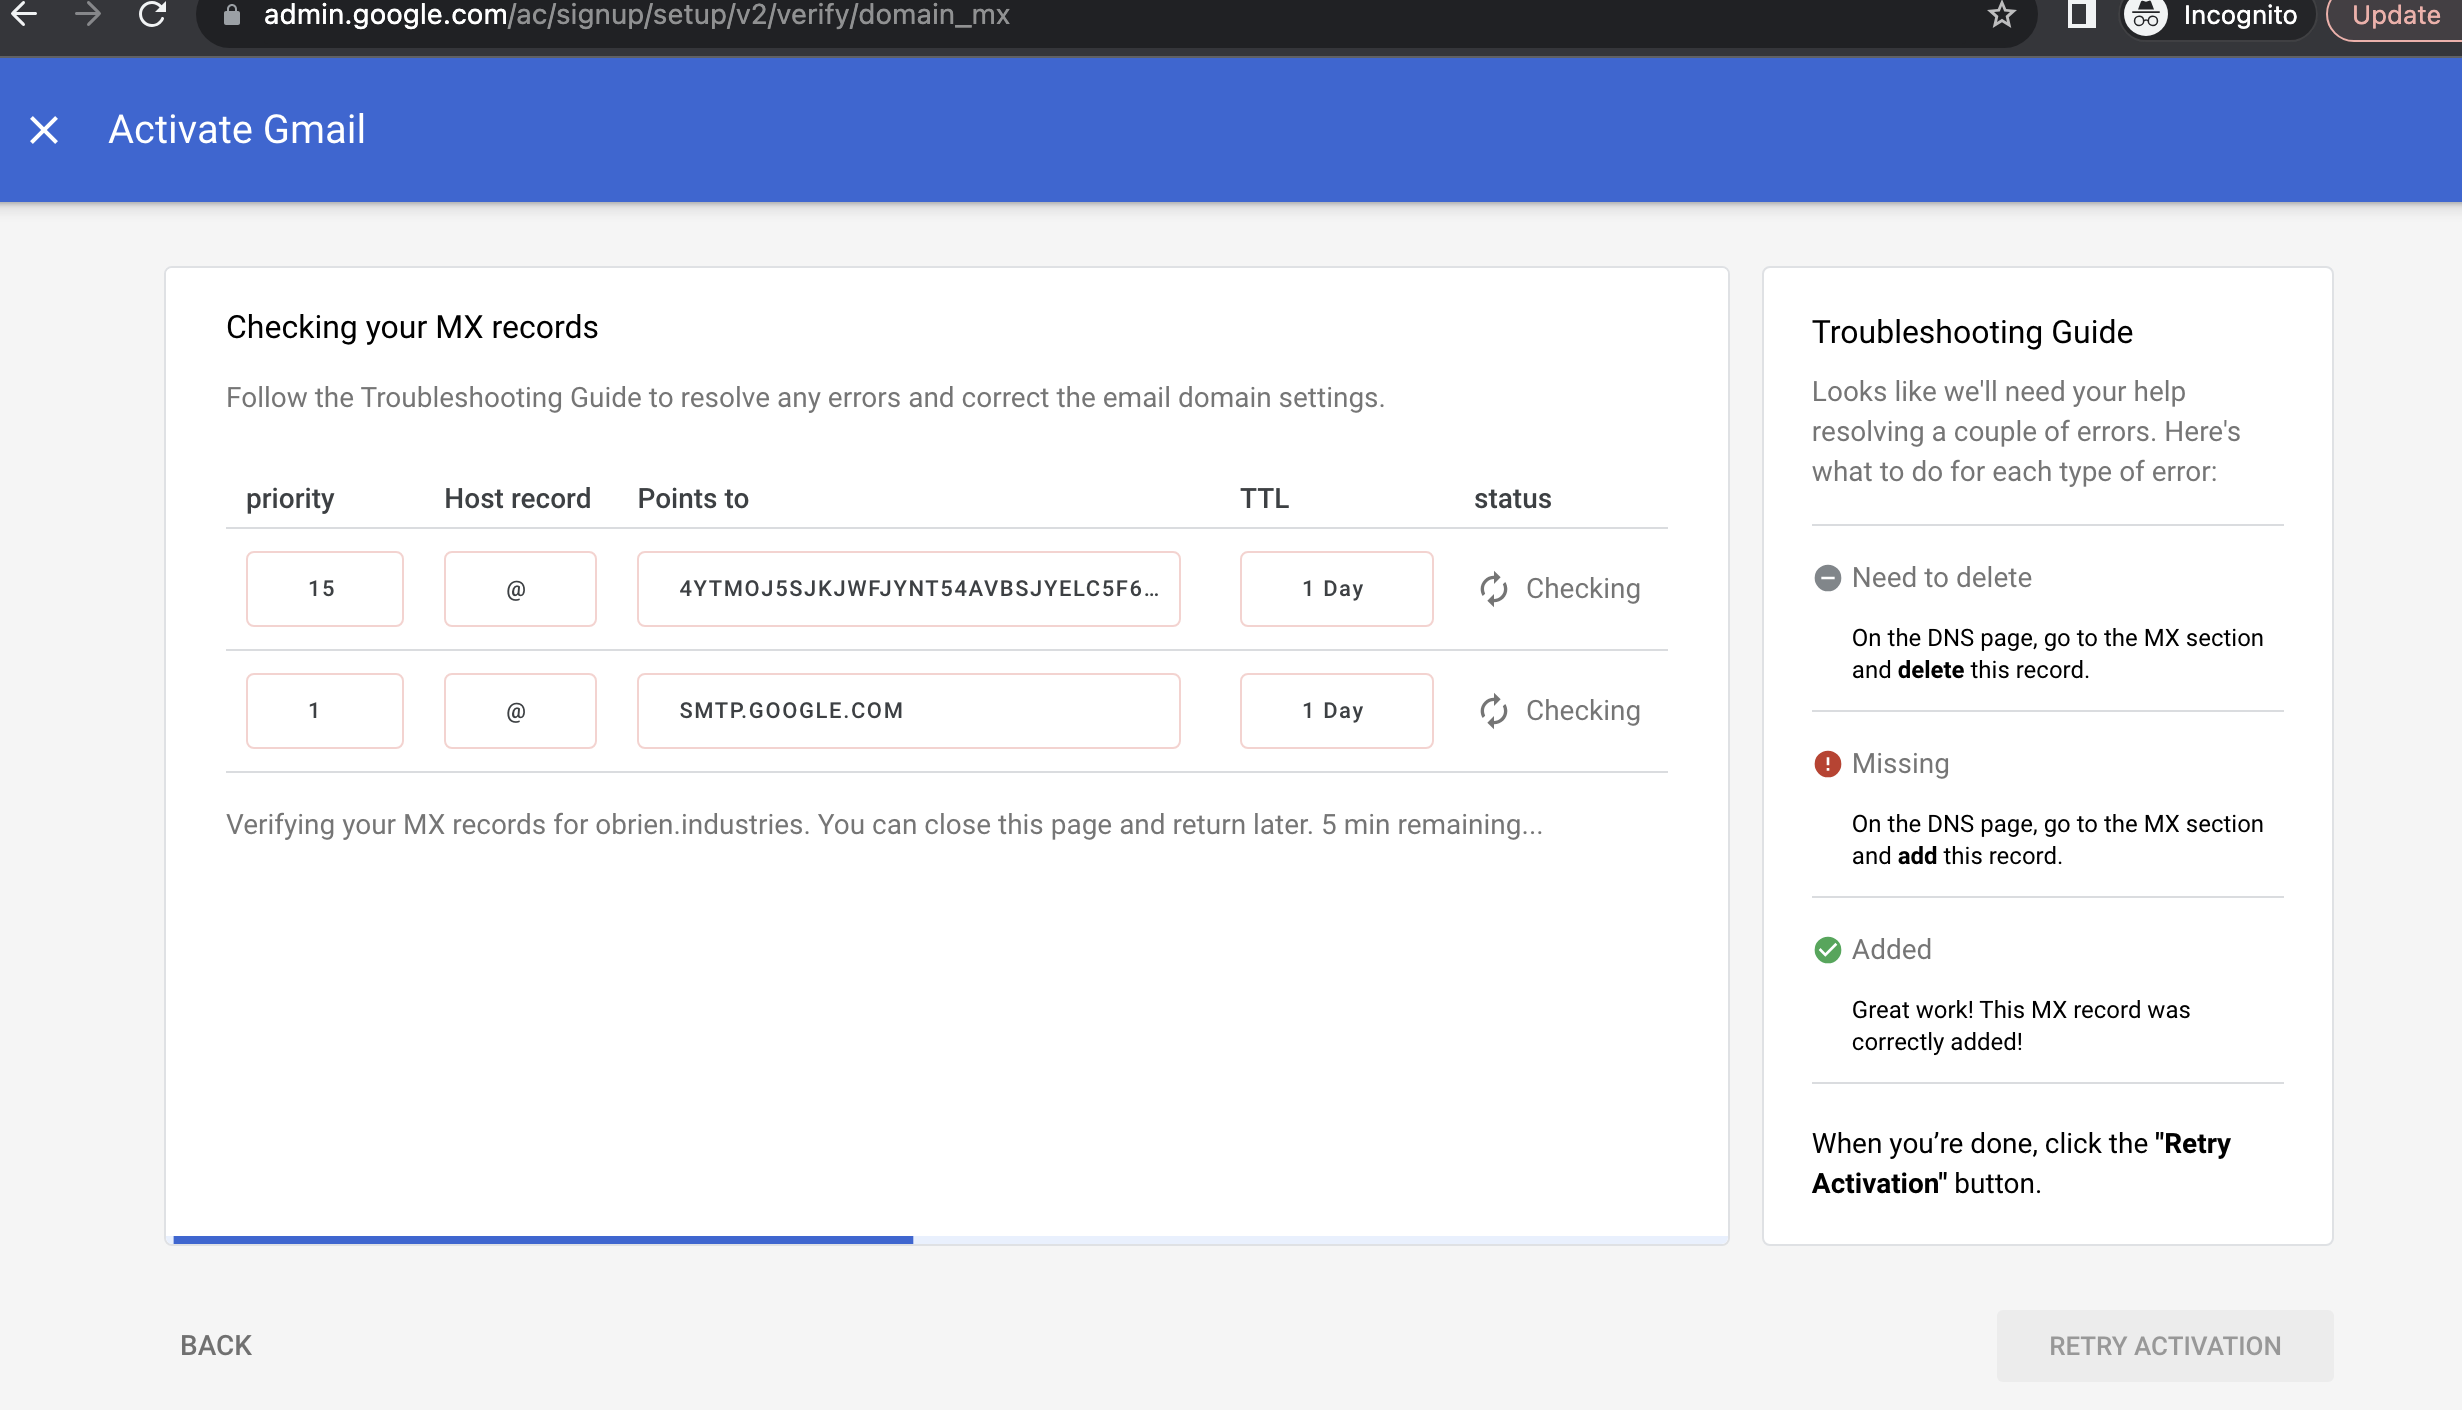Click the Checking refresh icon on the priority 15 row
This screenshot has height=1410, width=2462.
click(x=1493, y=588)
